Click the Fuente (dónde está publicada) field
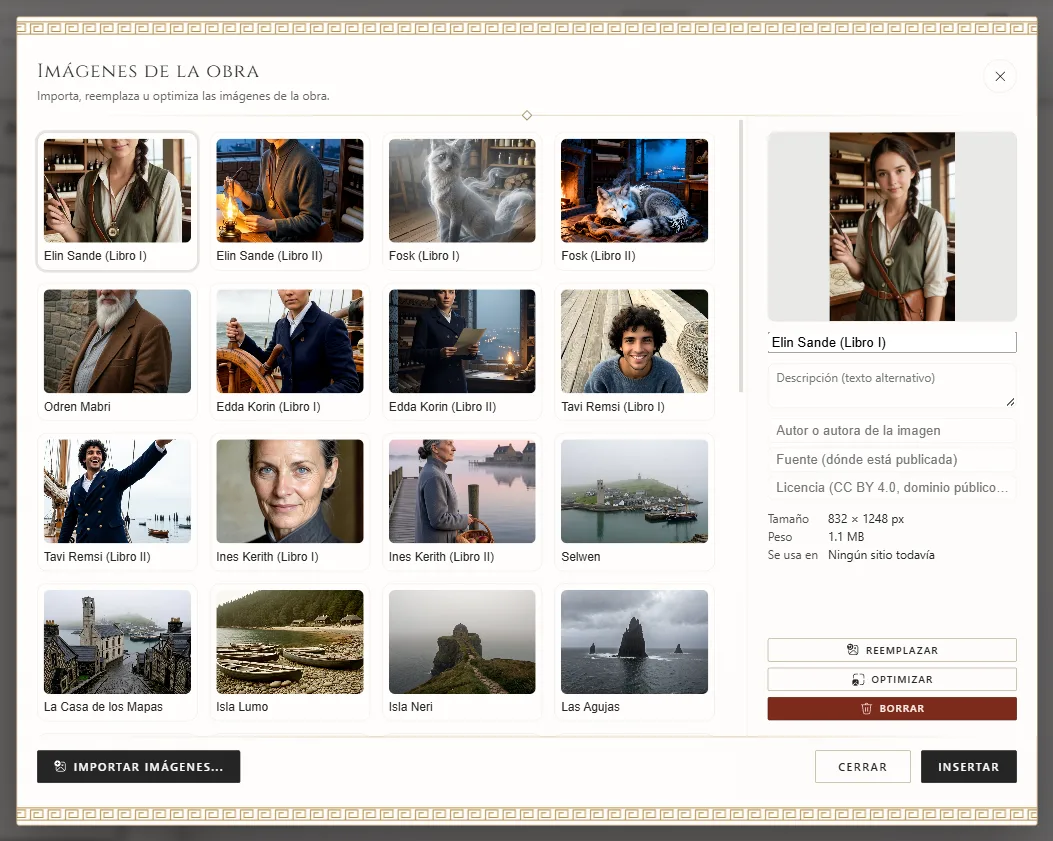Image resolution: width=1053 pixels, height=841 pixels. [x=892, y=459]
